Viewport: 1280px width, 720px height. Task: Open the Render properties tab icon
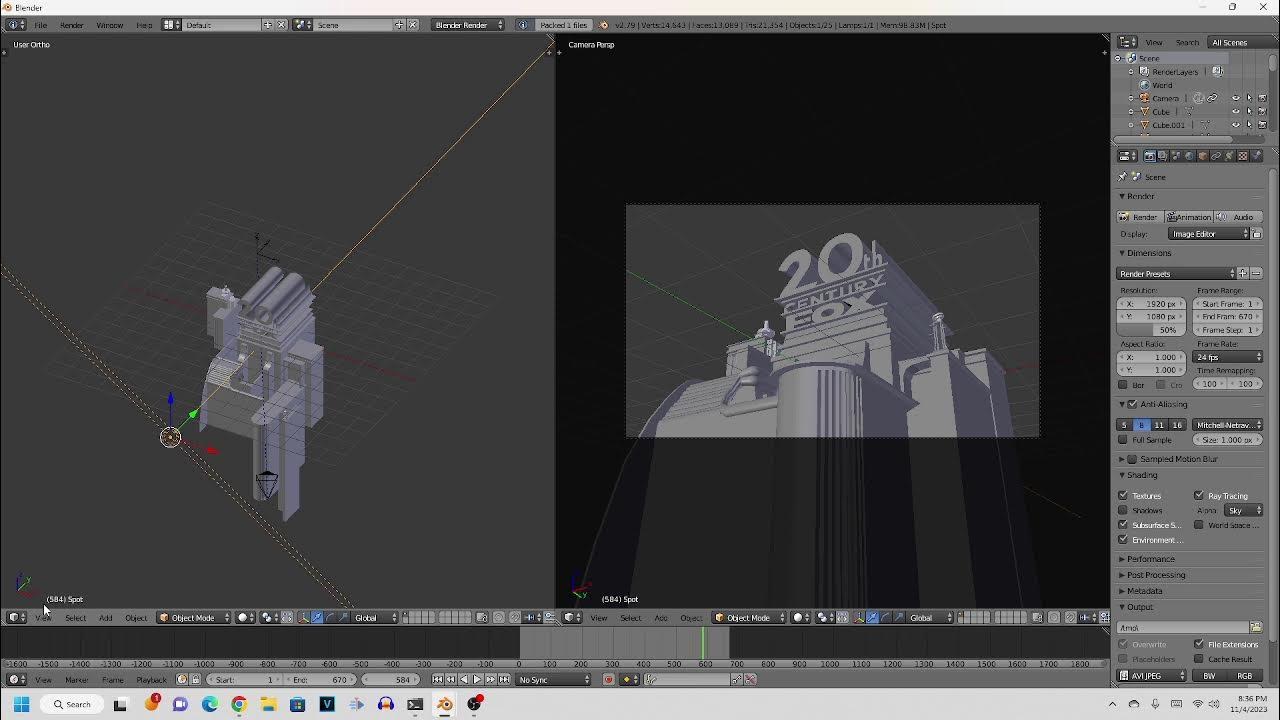(1150, 156)
